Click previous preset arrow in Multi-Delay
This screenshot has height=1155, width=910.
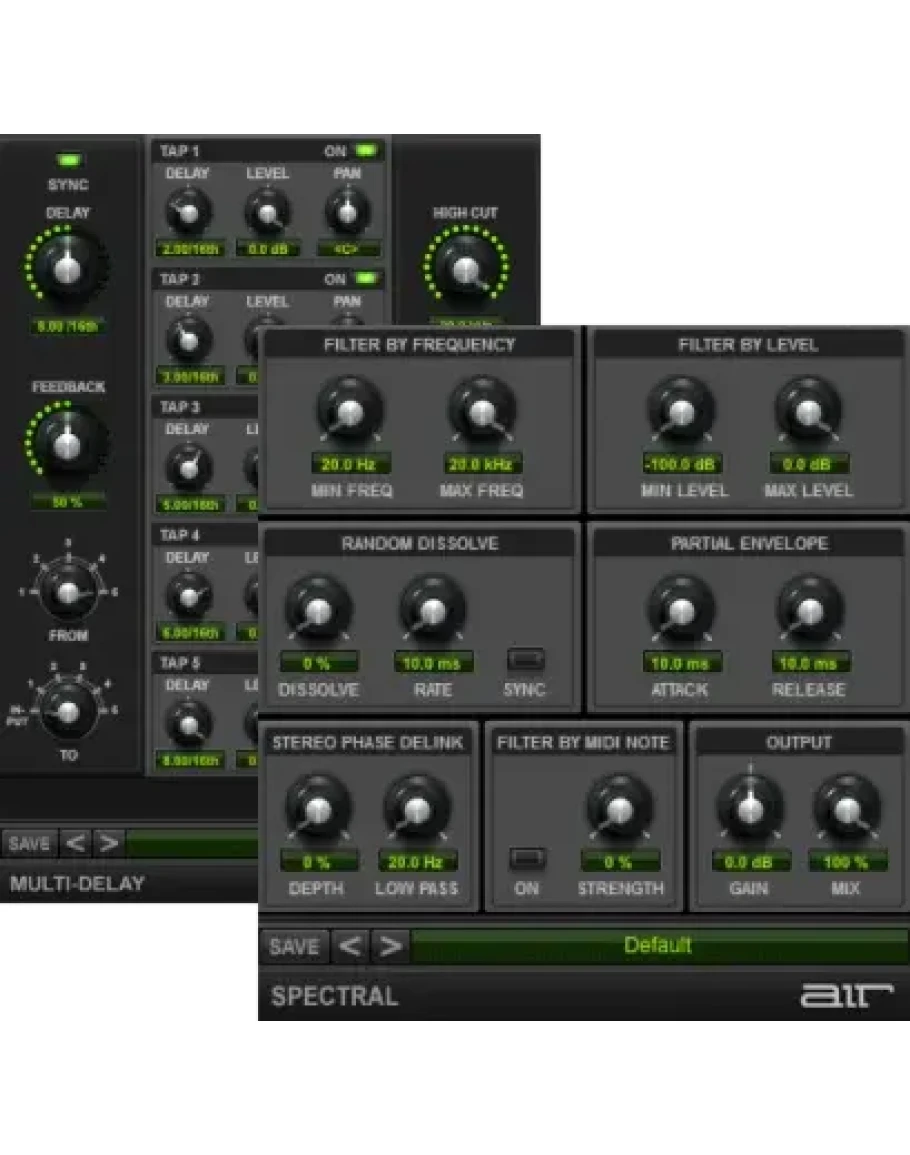click(76, 843)
